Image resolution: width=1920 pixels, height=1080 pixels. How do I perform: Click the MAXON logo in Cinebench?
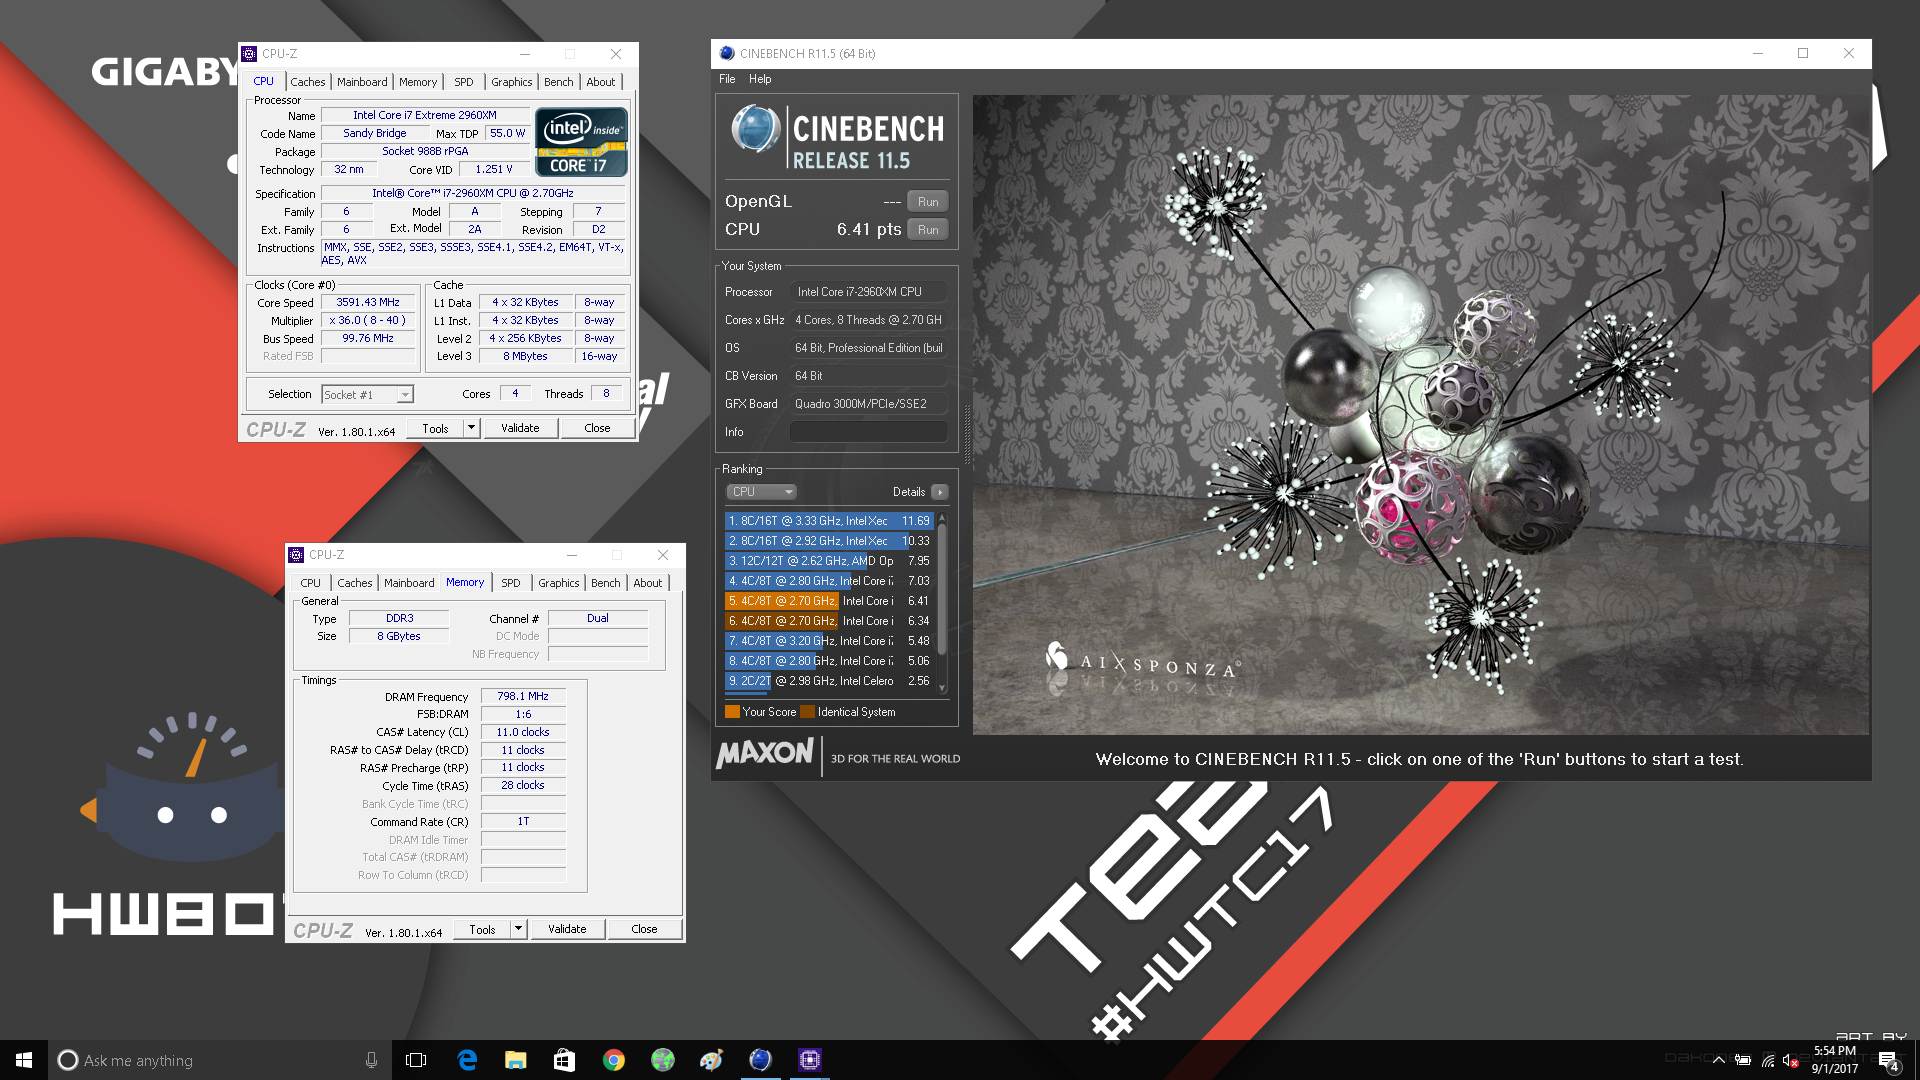tap(766, 754)
